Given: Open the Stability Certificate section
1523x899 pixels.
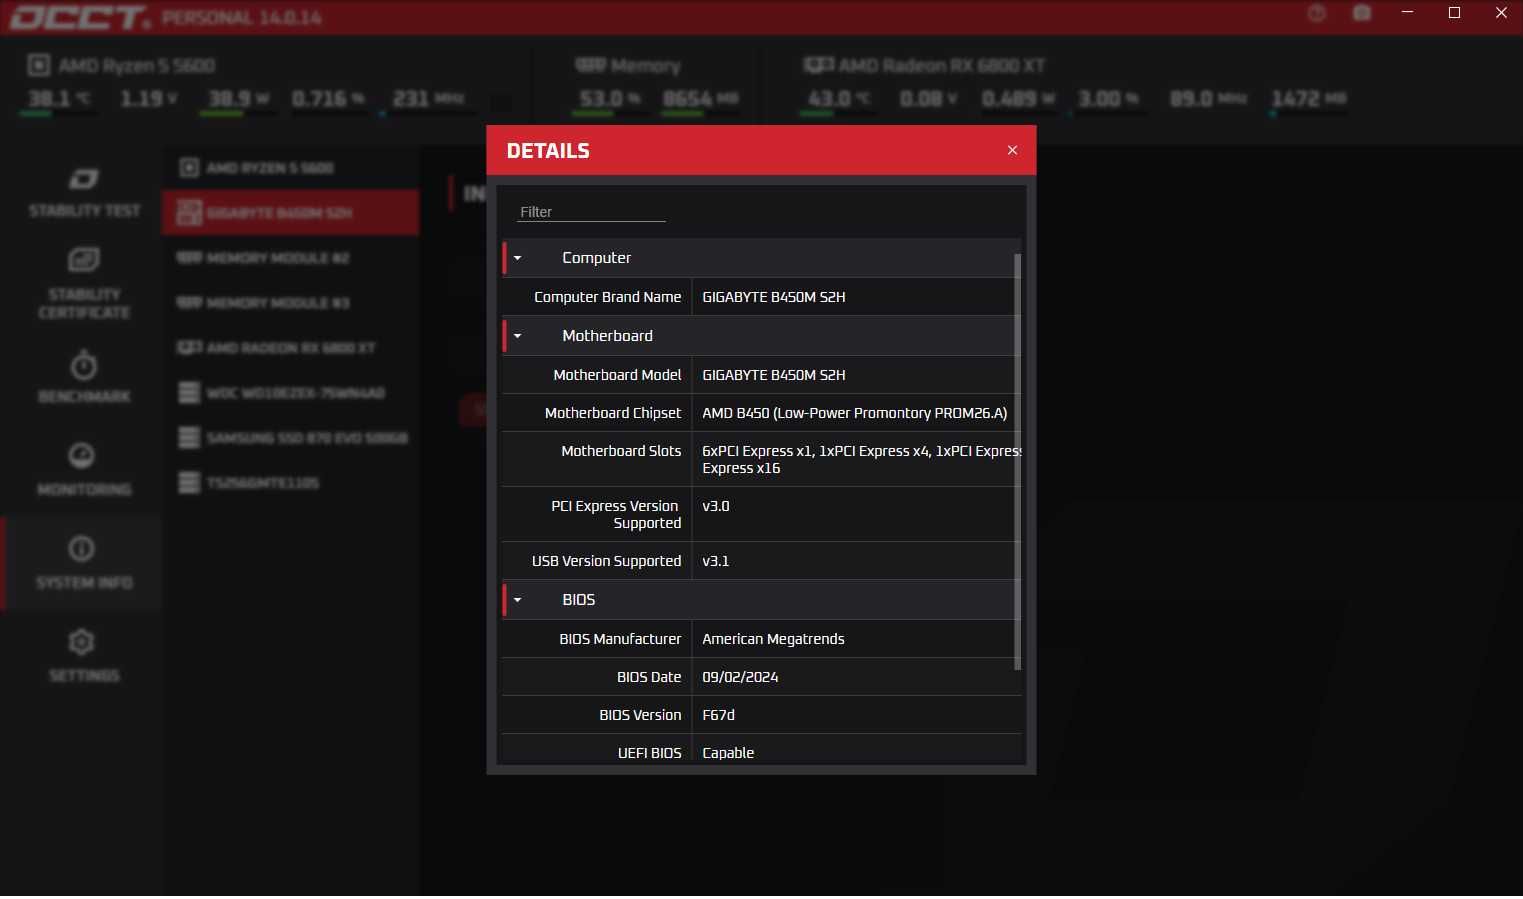Looking at the screenshot, I should (83, 283).
